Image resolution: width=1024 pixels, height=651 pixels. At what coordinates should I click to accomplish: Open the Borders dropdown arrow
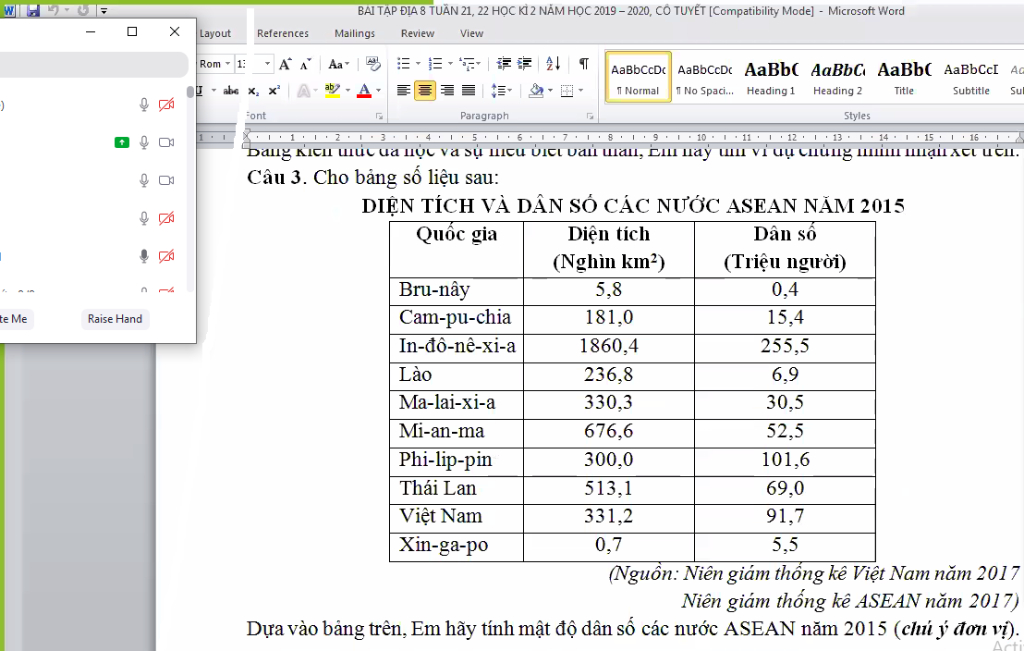581,91
